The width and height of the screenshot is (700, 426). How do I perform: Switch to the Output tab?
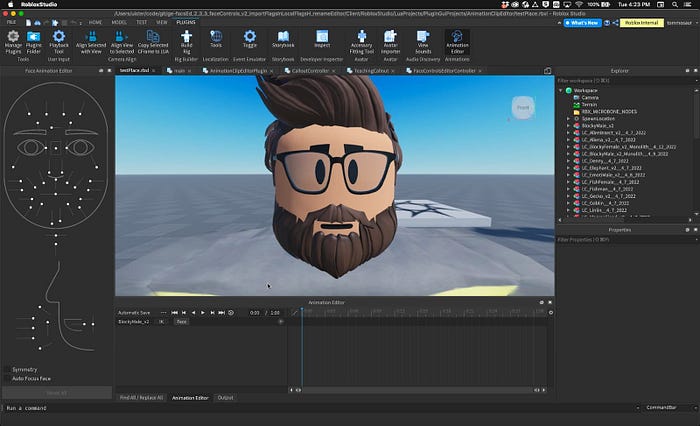[x=226, y=397]
